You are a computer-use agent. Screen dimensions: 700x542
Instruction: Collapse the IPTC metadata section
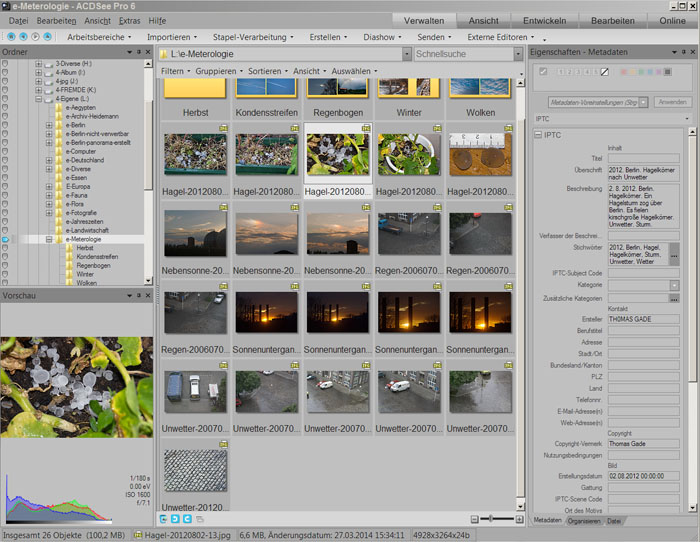537,135
